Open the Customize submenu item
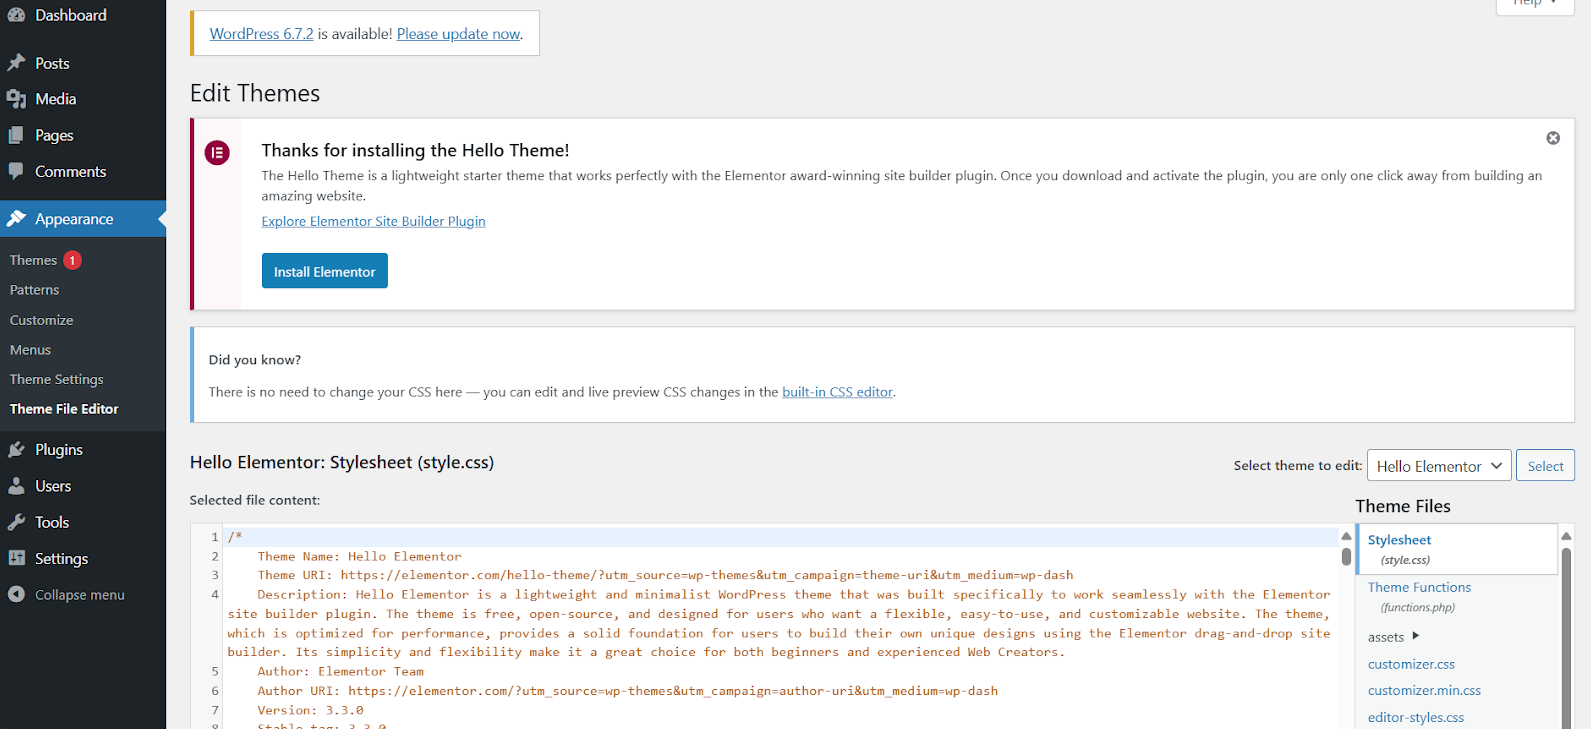 point(42,320)
